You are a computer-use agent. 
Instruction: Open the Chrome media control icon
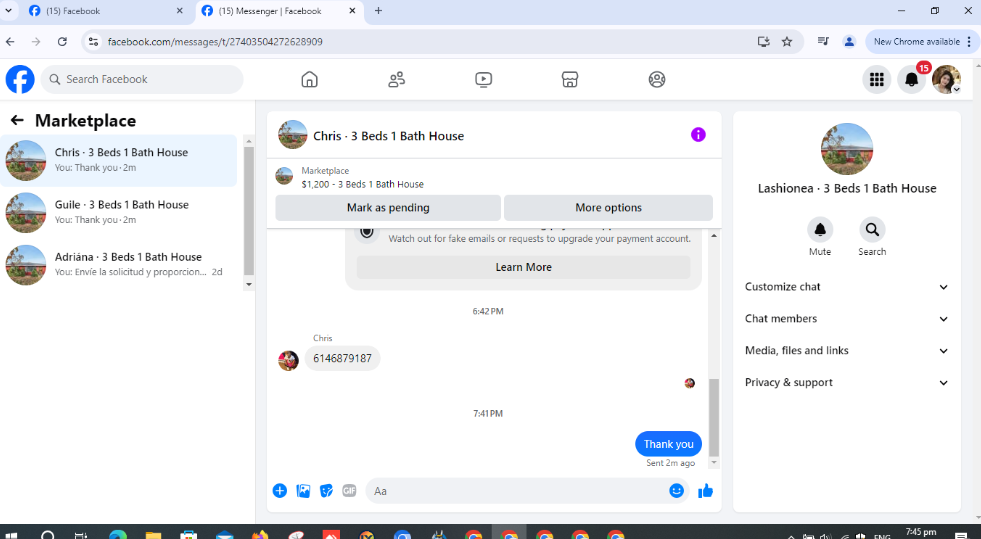pos(823,42)
